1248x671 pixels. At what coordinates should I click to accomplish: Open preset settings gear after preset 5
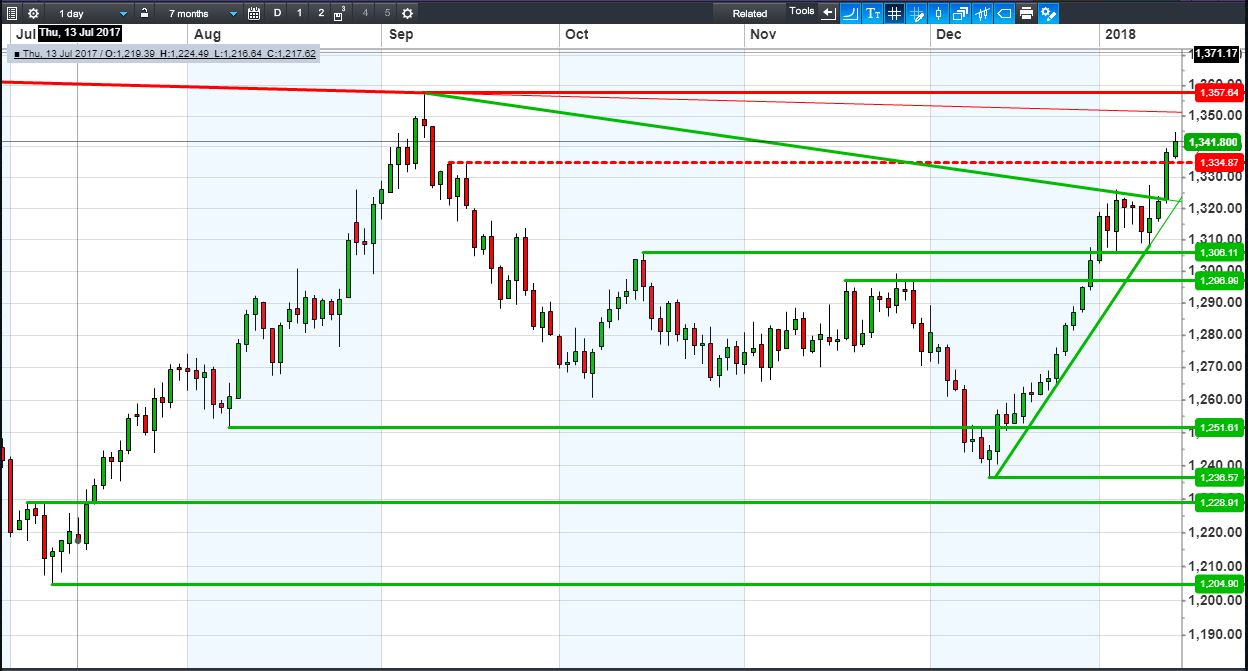tap(407, 14)
